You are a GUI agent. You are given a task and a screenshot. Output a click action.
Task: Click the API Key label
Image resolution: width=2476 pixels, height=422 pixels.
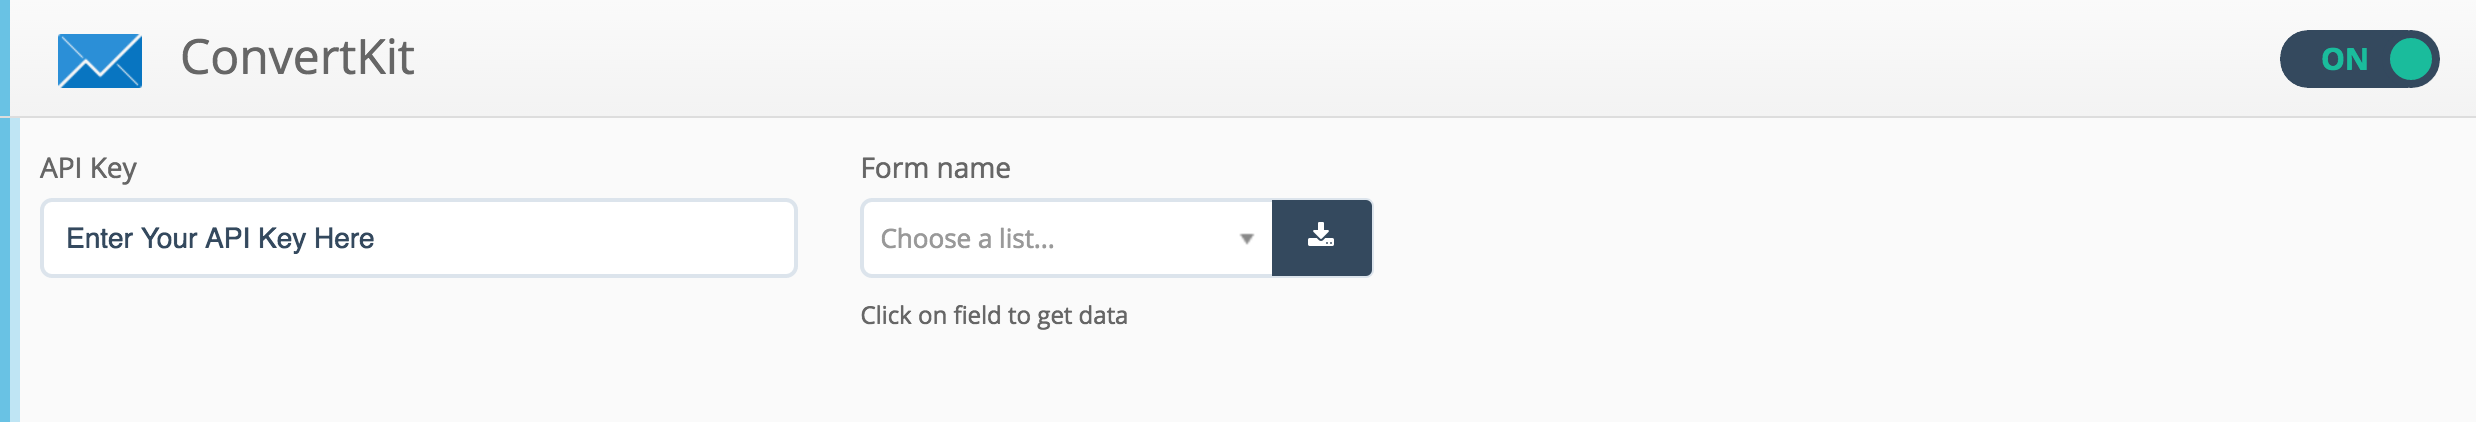88,168
